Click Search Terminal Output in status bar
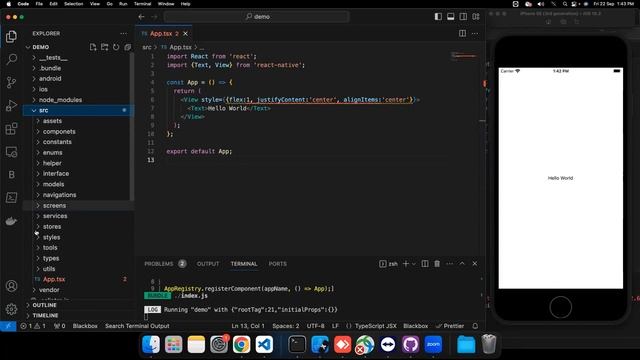This screenshot has height=360, width=640. pos(137,326)
